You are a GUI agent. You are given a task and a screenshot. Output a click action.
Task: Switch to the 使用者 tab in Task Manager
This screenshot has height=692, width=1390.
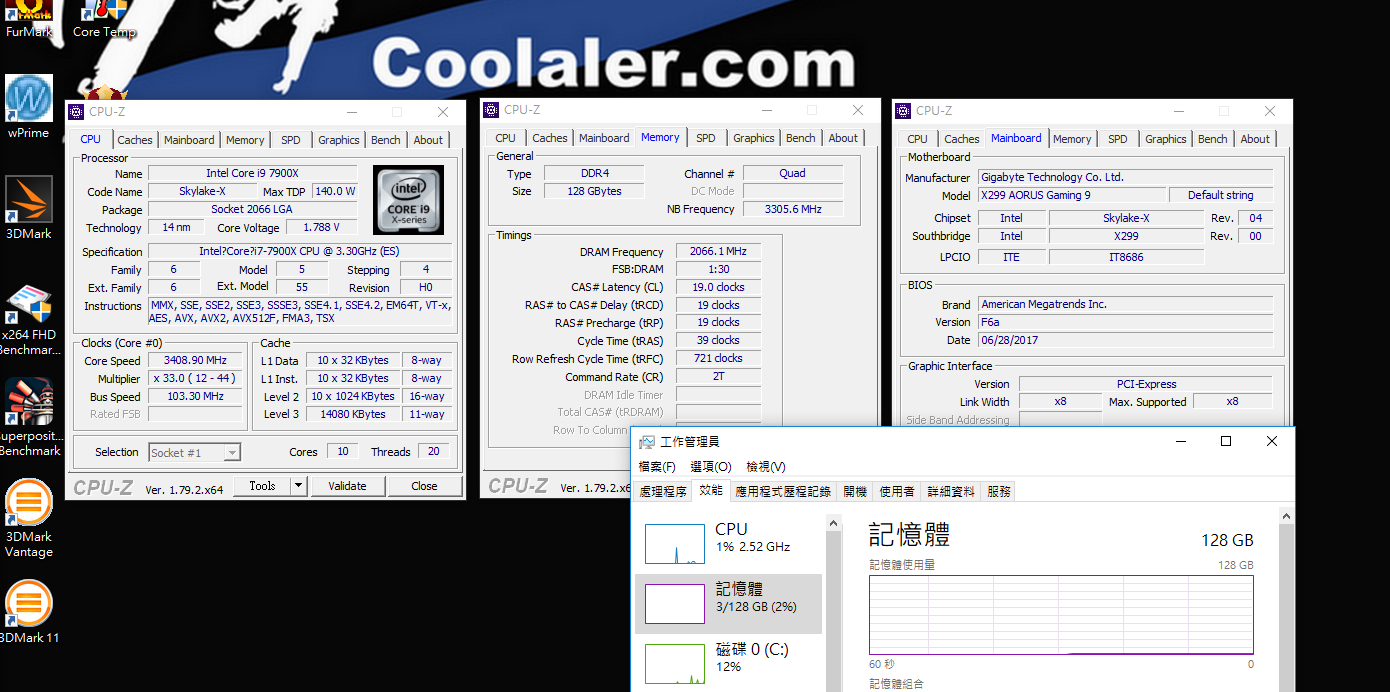click(x=897, y=492)
